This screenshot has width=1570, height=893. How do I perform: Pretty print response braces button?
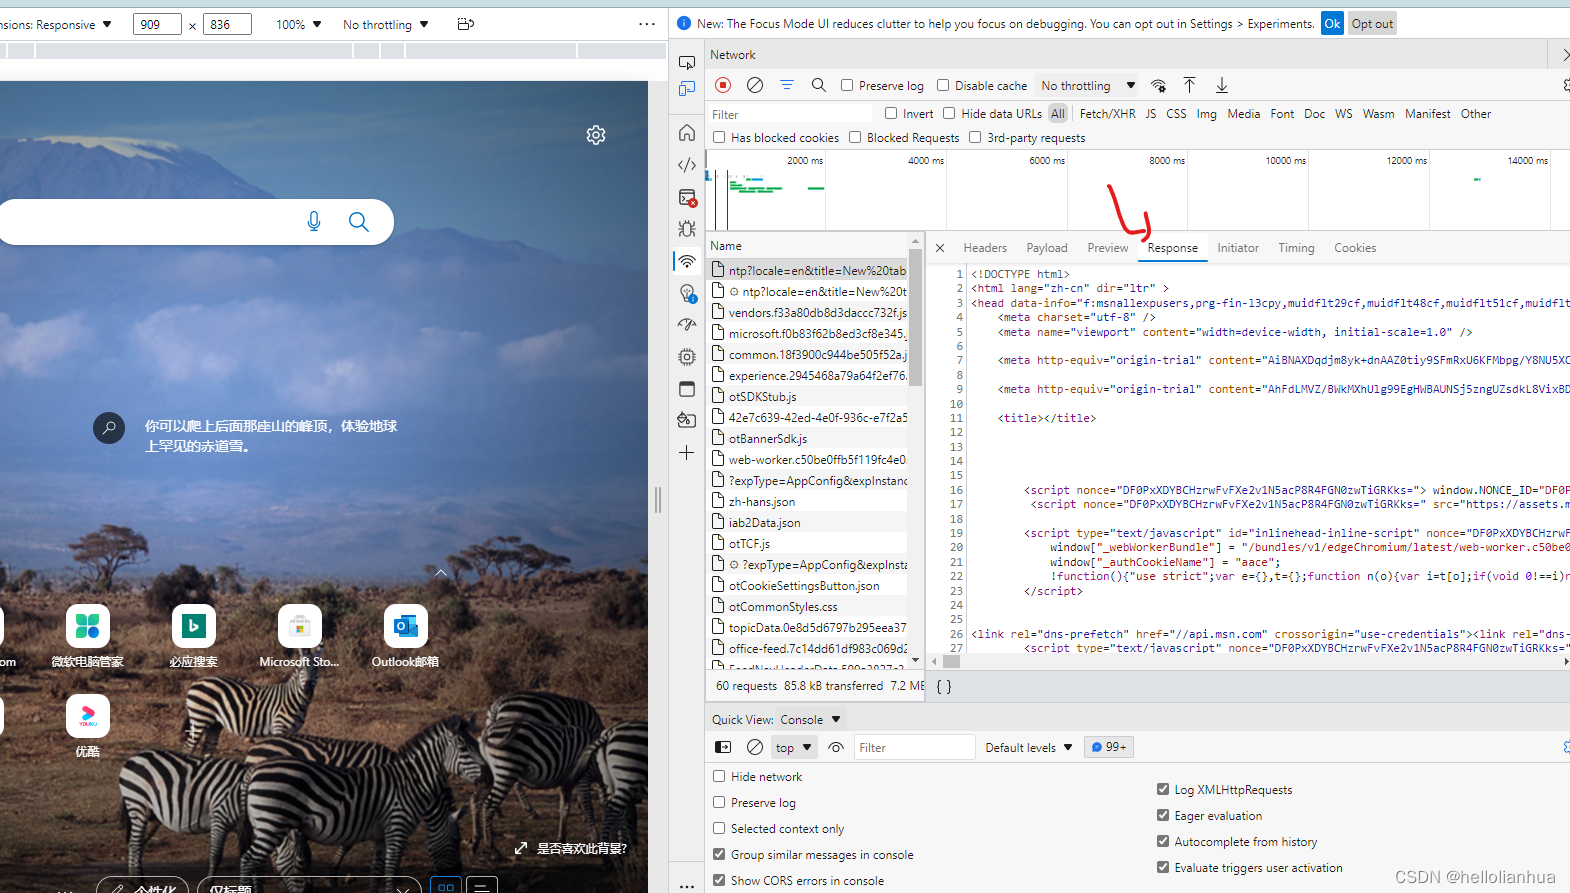click(944, 686)
